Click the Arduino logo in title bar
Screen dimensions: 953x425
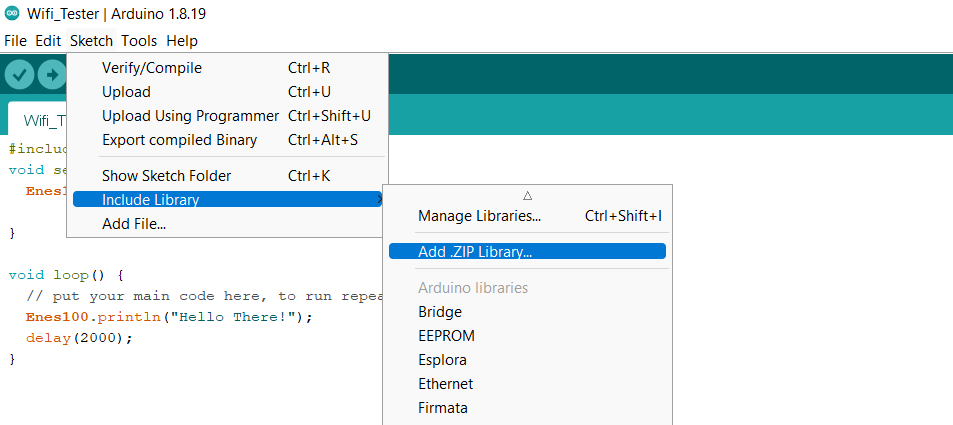(12, 13)
